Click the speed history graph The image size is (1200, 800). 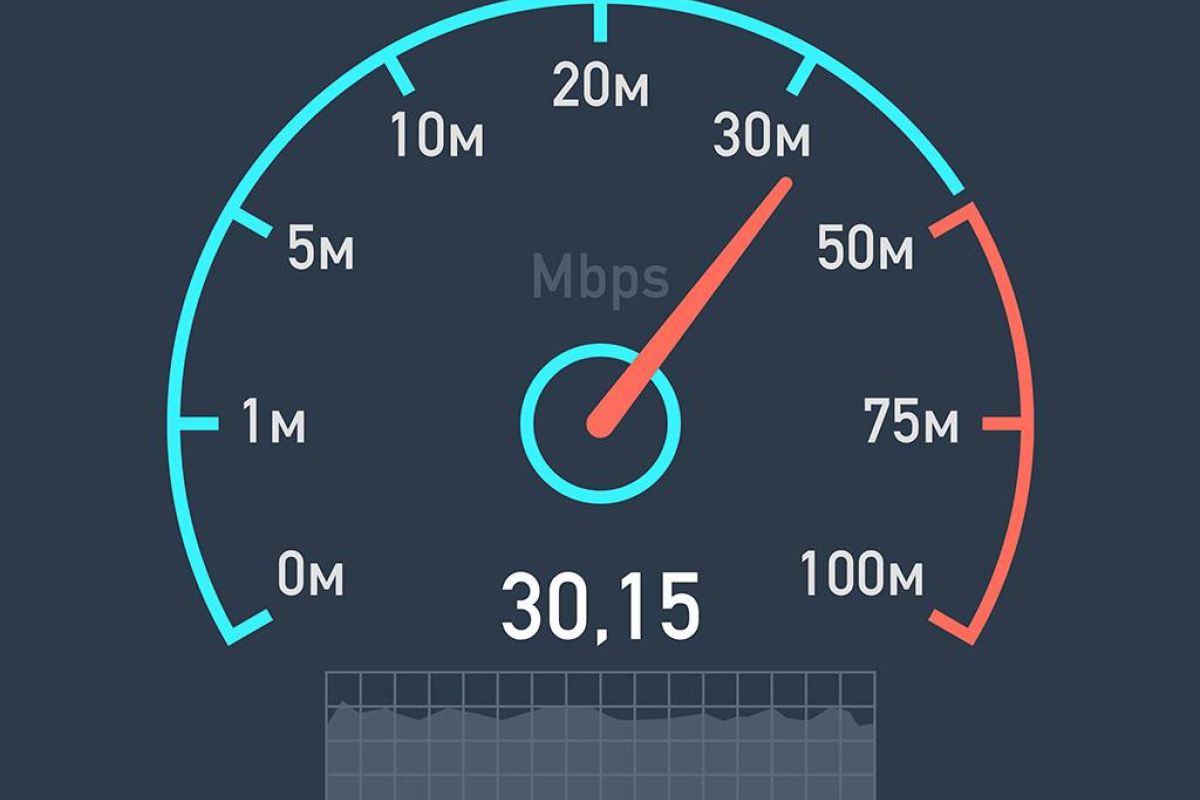point(601,735)
